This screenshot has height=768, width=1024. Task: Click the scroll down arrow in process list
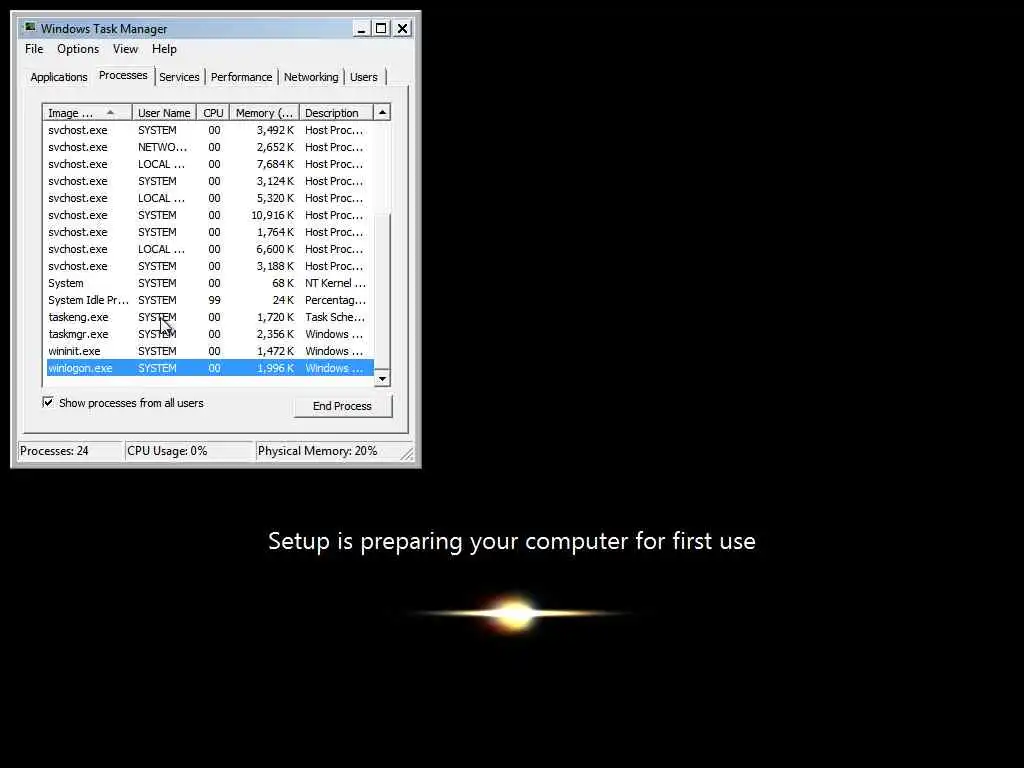click(x=382, y=378)
